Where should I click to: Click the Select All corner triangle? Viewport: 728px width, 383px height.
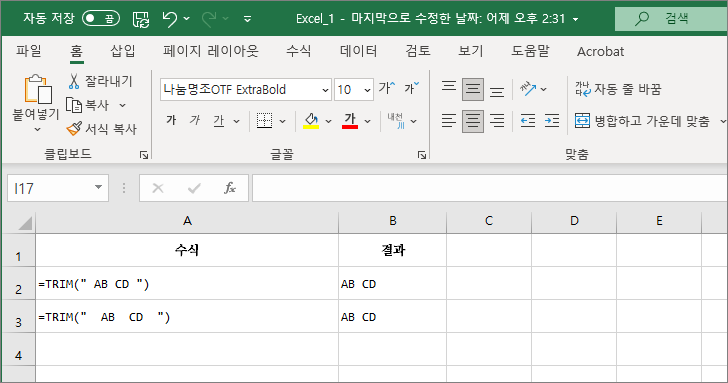[x=25, y=223]
